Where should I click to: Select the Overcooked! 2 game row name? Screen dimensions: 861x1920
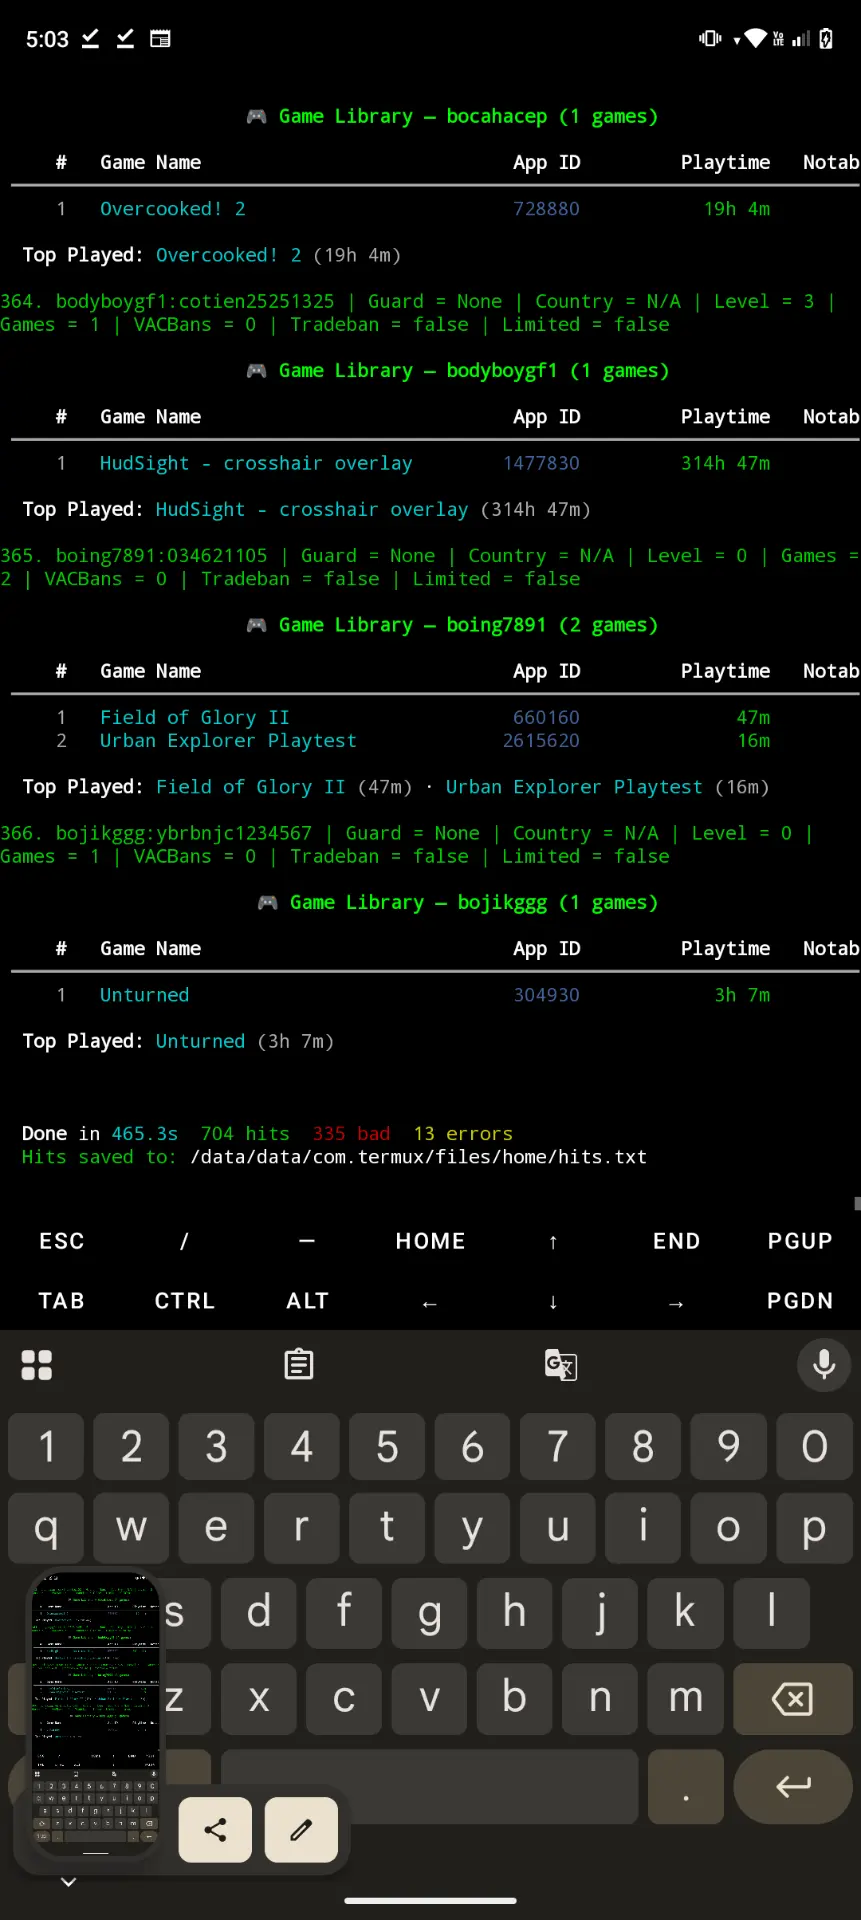pos(172,209)
